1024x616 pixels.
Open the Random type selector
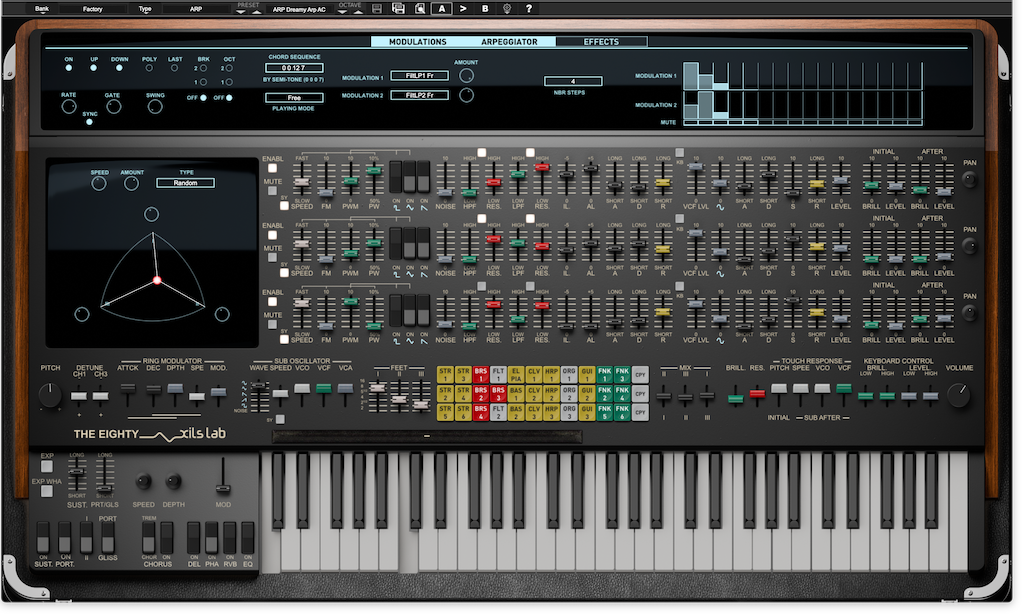click(x=185, y=183)
